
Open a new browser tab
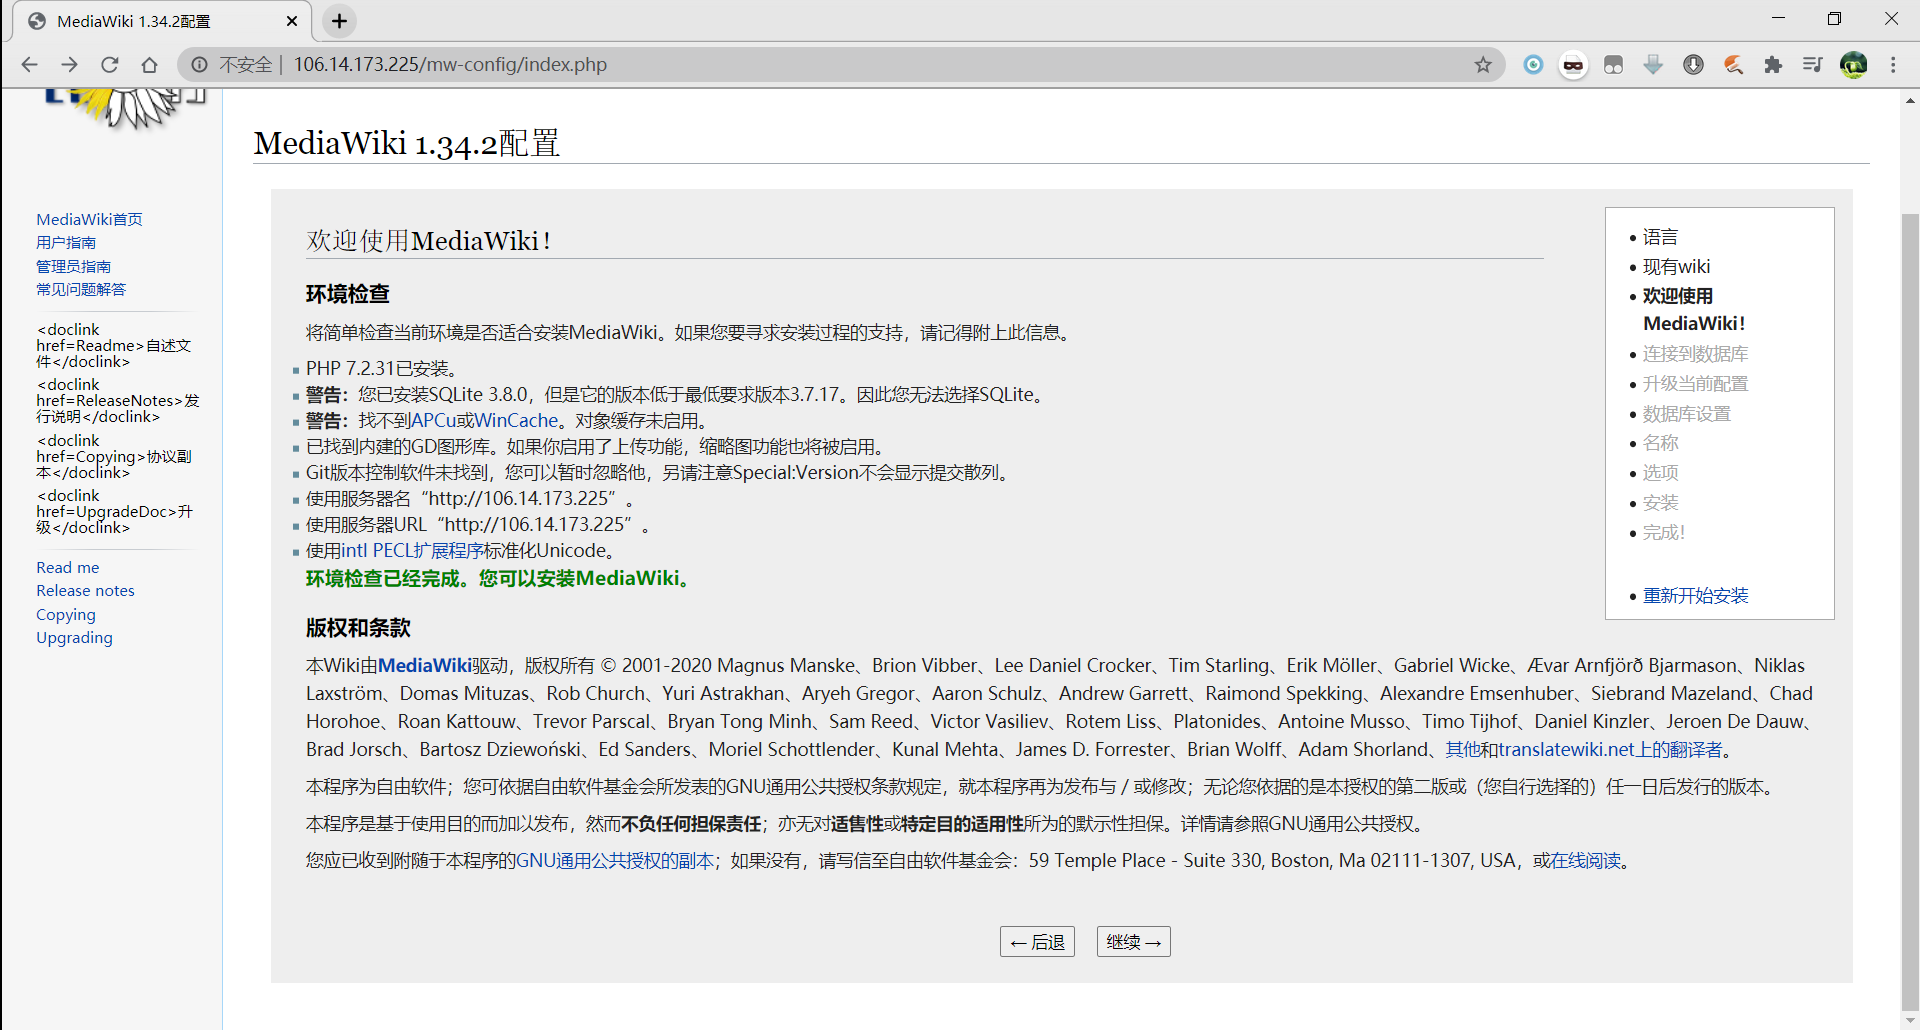pos(339,21)
